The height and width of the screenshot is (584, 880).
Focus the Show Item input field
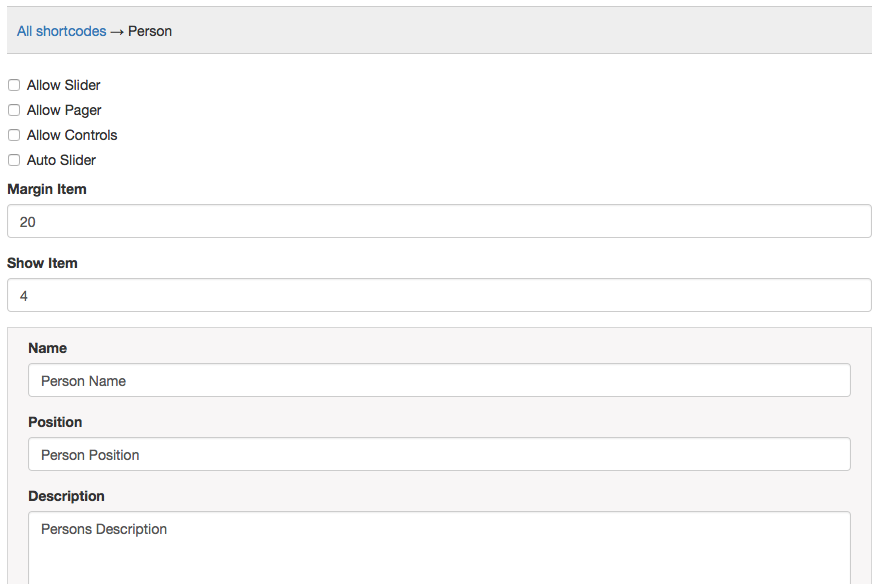pos(439,296)
